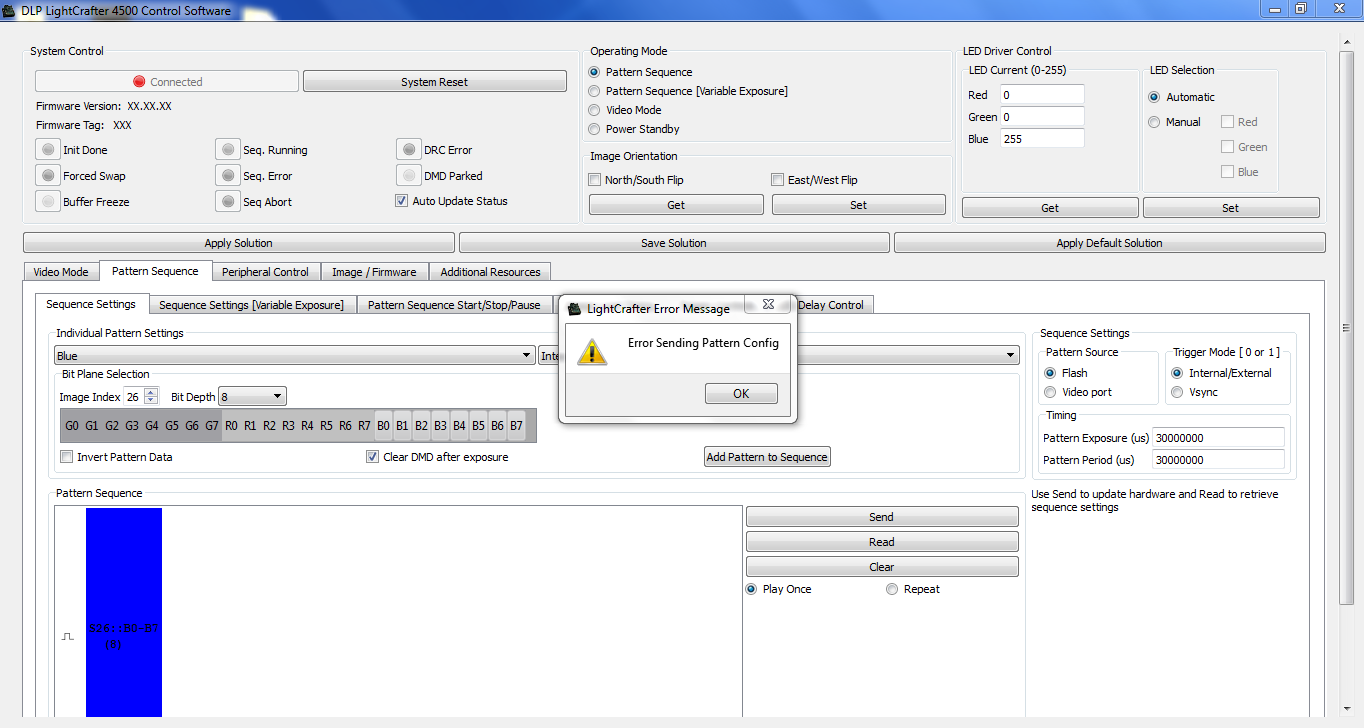The height and width of the screenshot is (728, 1364).
Task: Click the Save Solution button
Action: pyautogui.click(x=674, y=243)
